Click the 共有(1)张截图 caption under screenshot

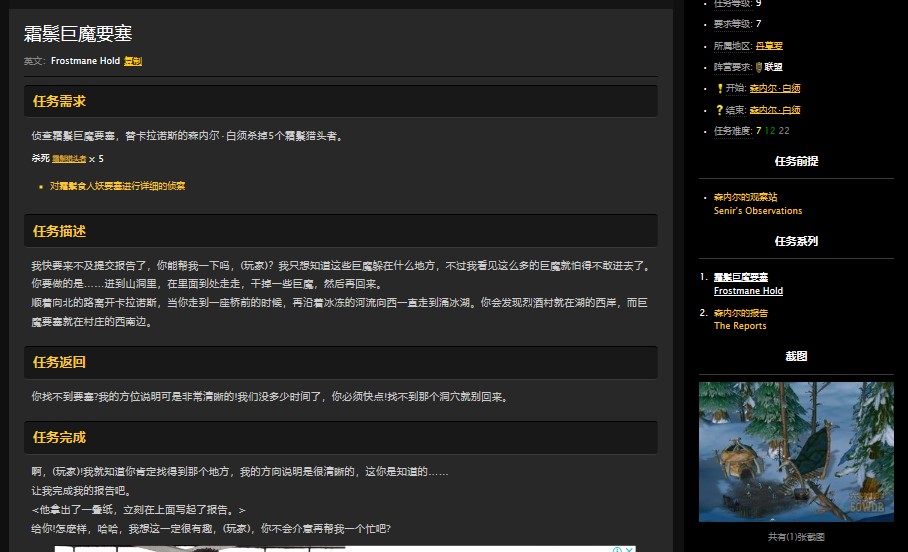796,537
